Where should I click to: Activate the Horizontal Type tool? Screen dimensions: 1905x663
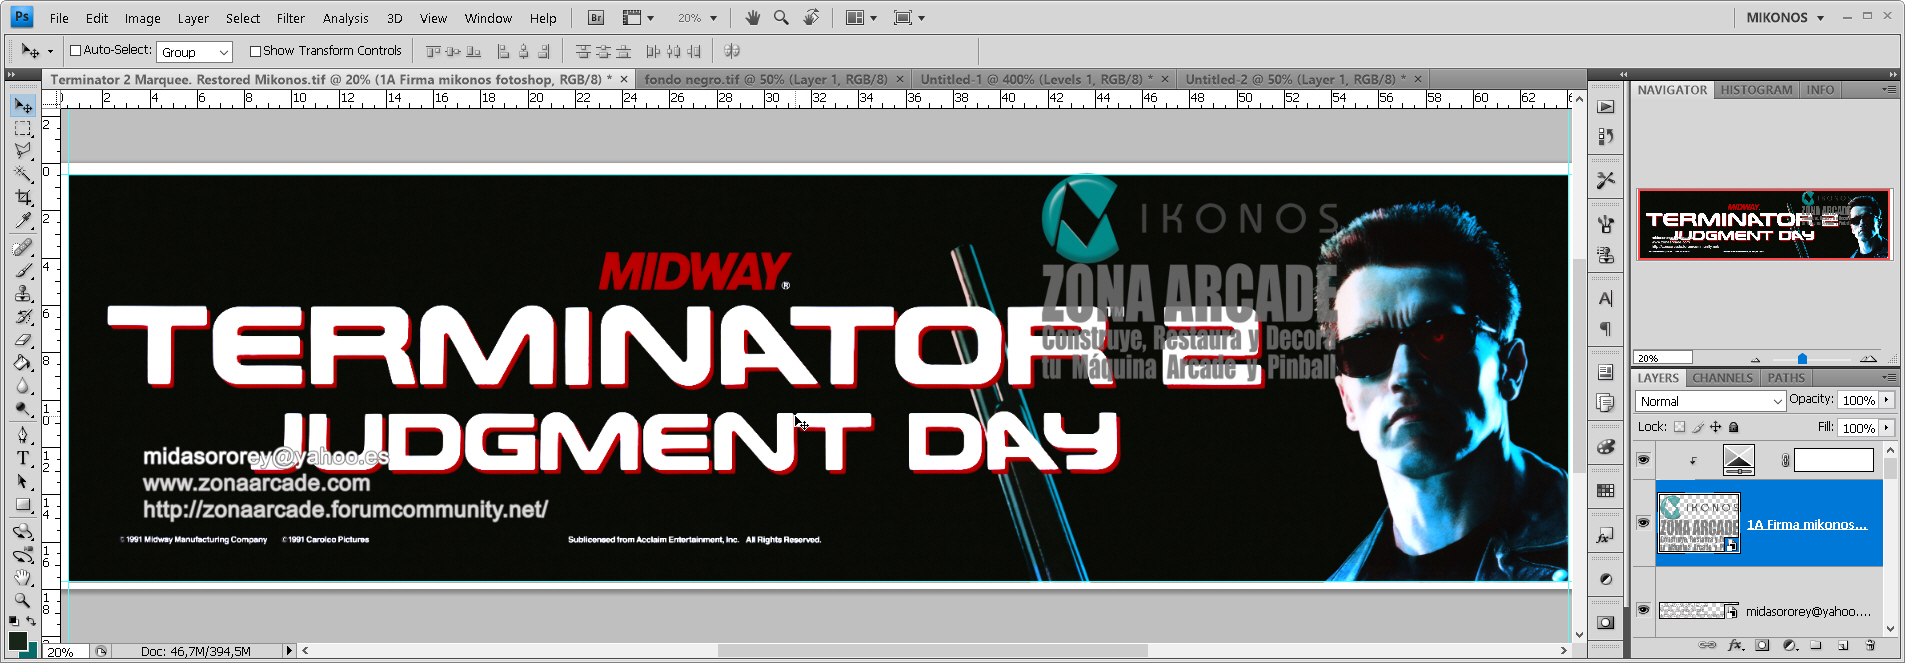[x=23, y=458]
